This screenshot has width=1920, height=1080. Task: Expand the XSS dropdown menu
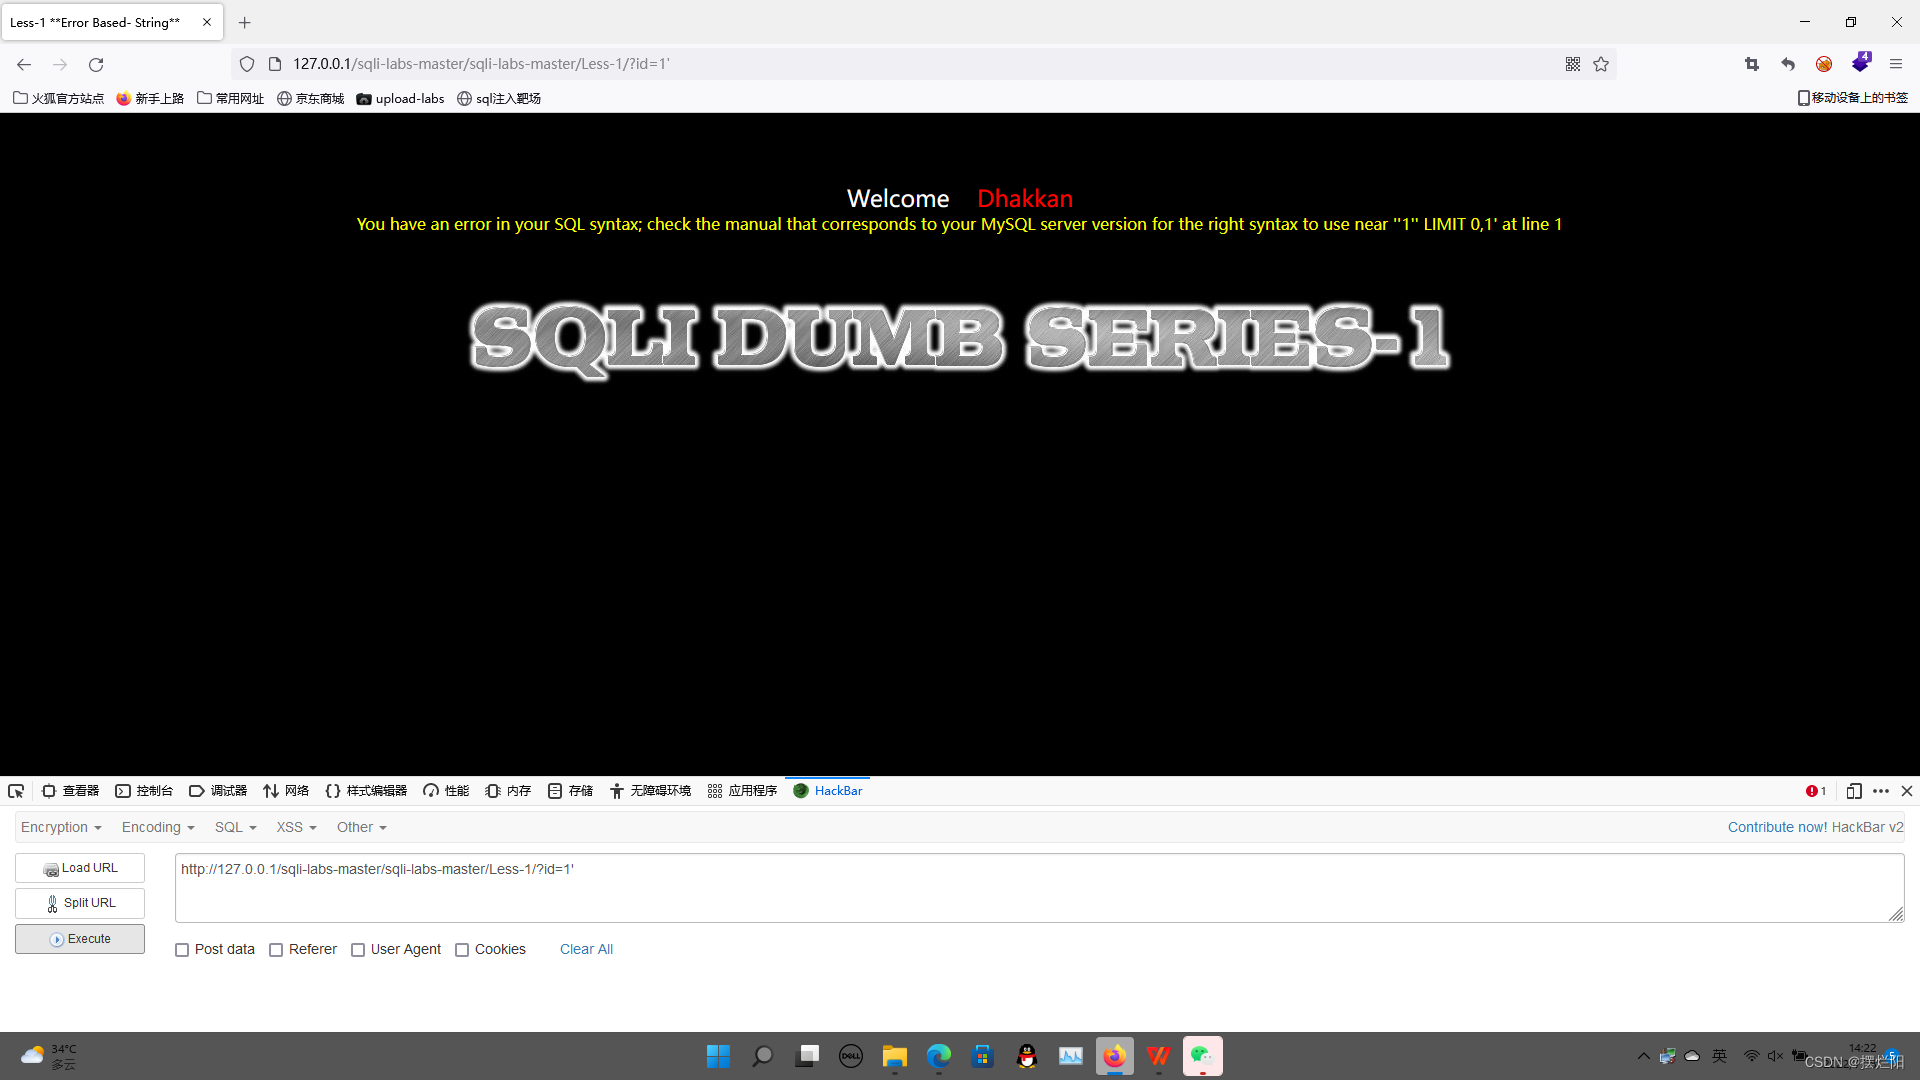coord(297,827)
